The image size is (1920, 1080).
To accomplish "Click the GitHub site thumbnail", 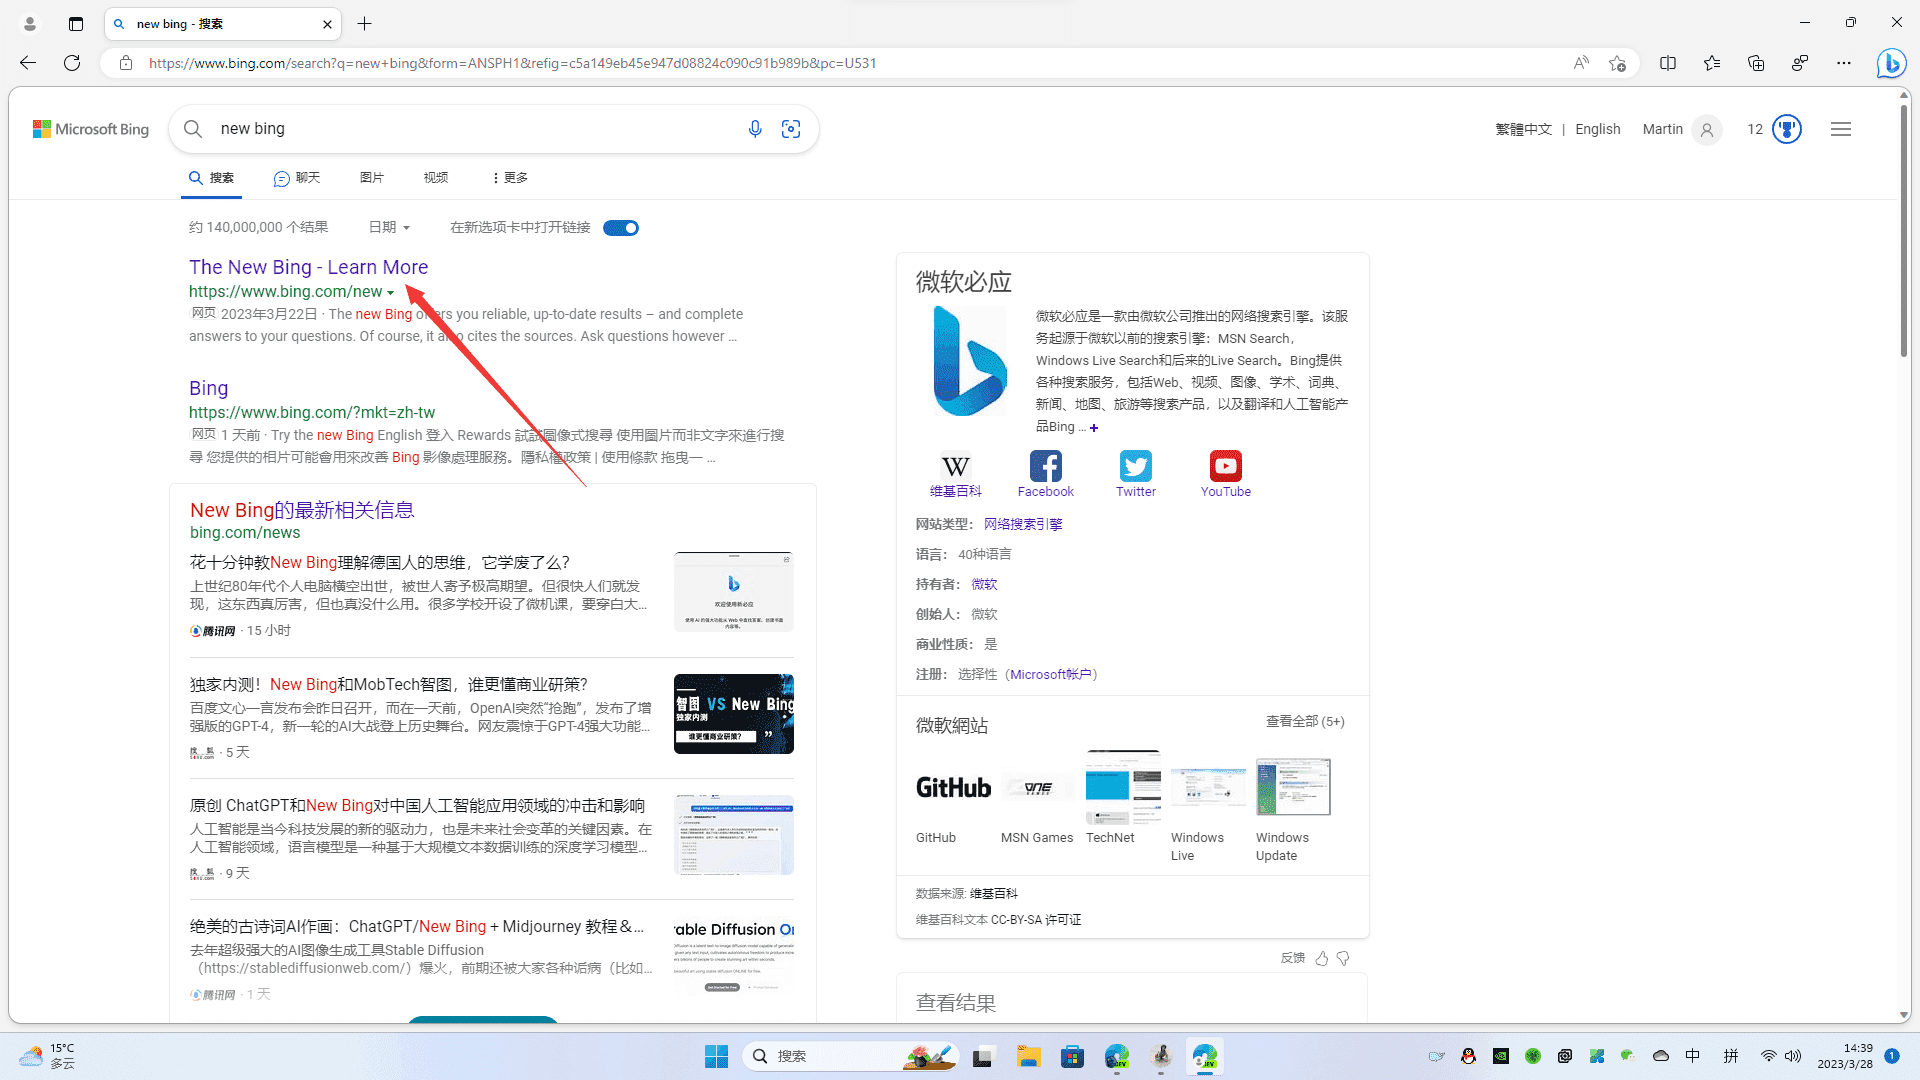I will click(x=953, y=788).
